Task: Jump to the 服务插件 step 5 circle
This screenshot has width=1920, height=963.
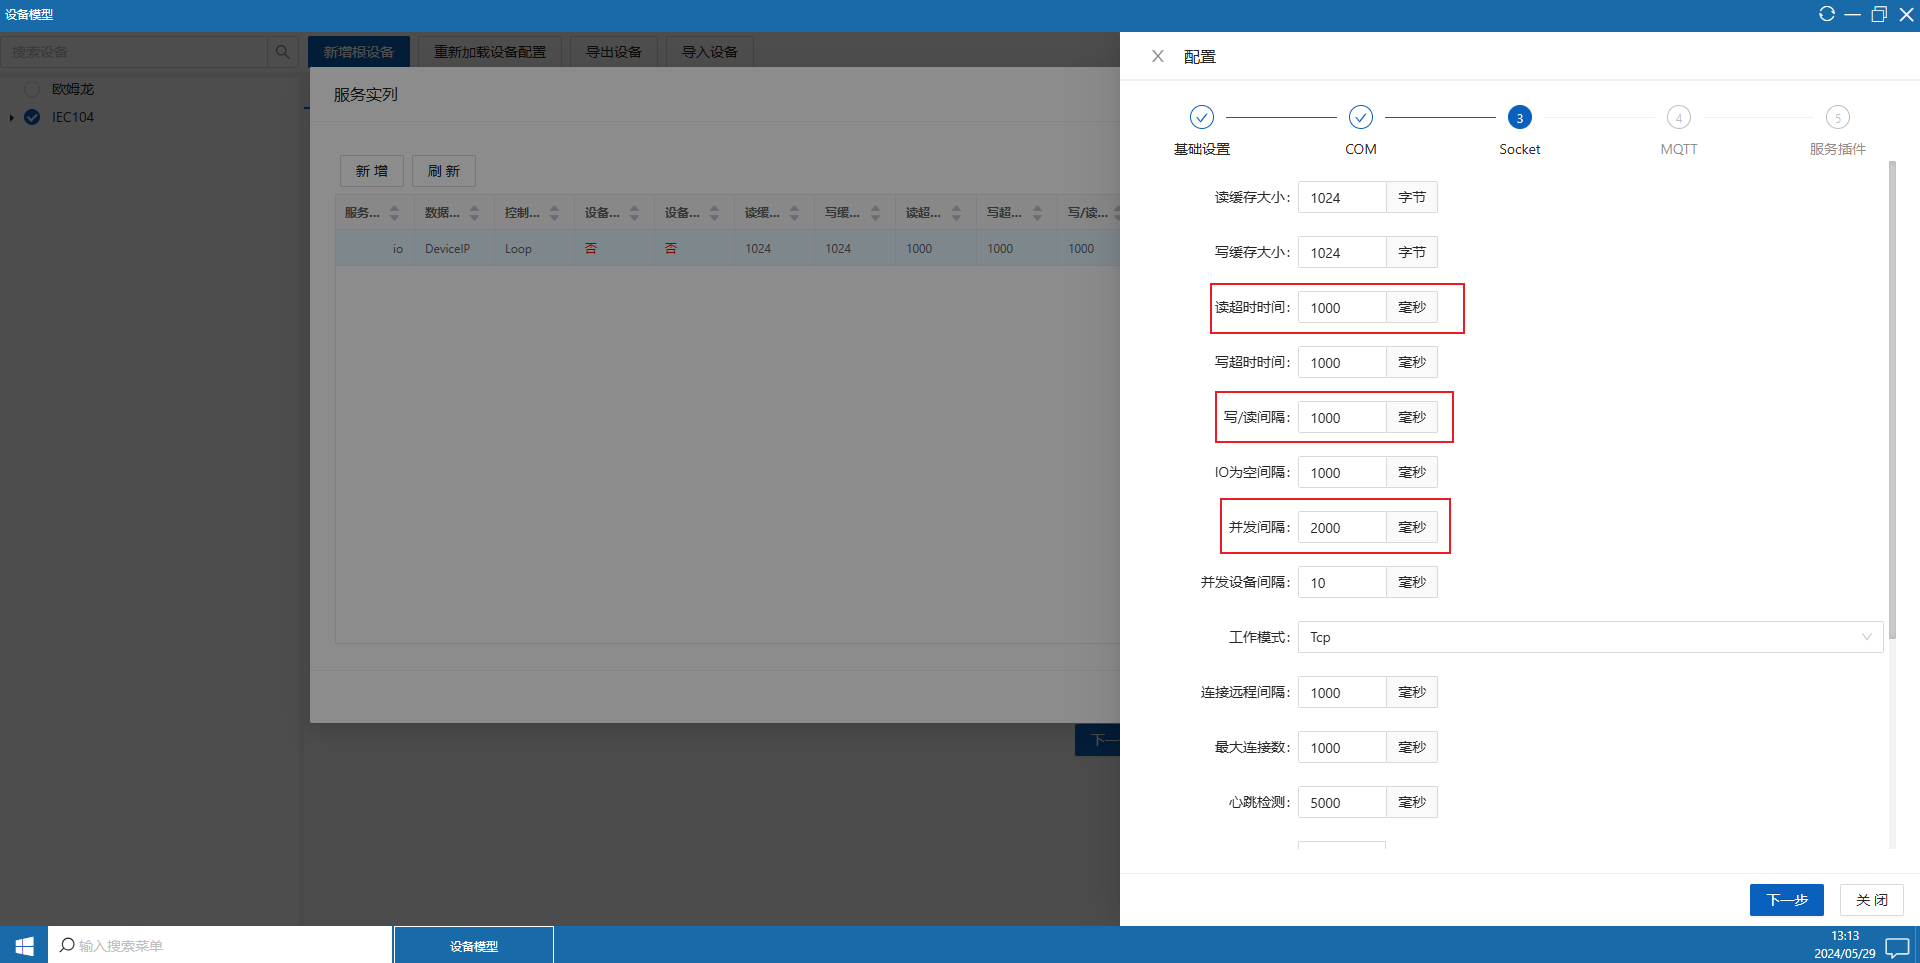Action: tap(1838, 117)
